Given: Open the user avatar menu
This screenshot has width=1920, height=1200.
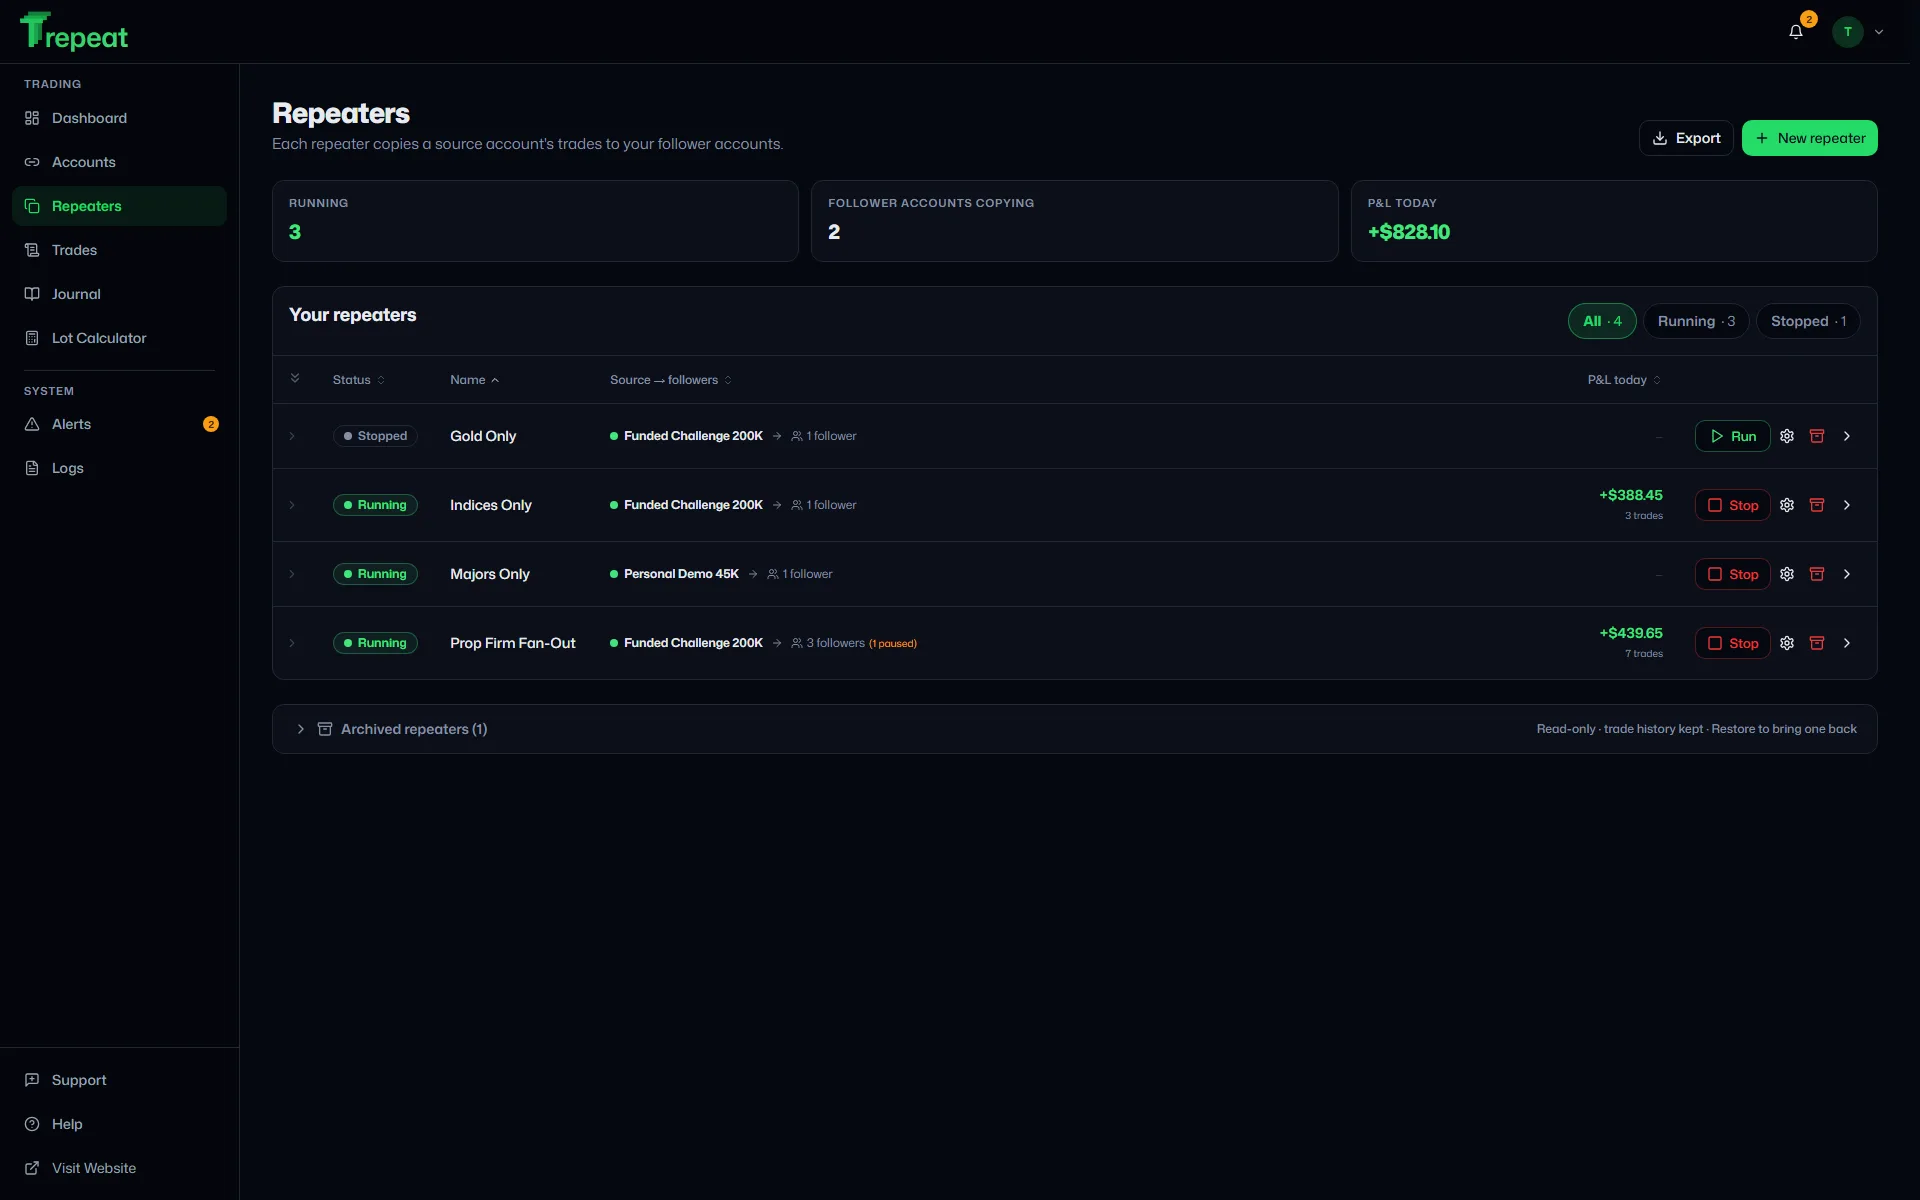Looking at the screenshot, I should pos(1858,32).
